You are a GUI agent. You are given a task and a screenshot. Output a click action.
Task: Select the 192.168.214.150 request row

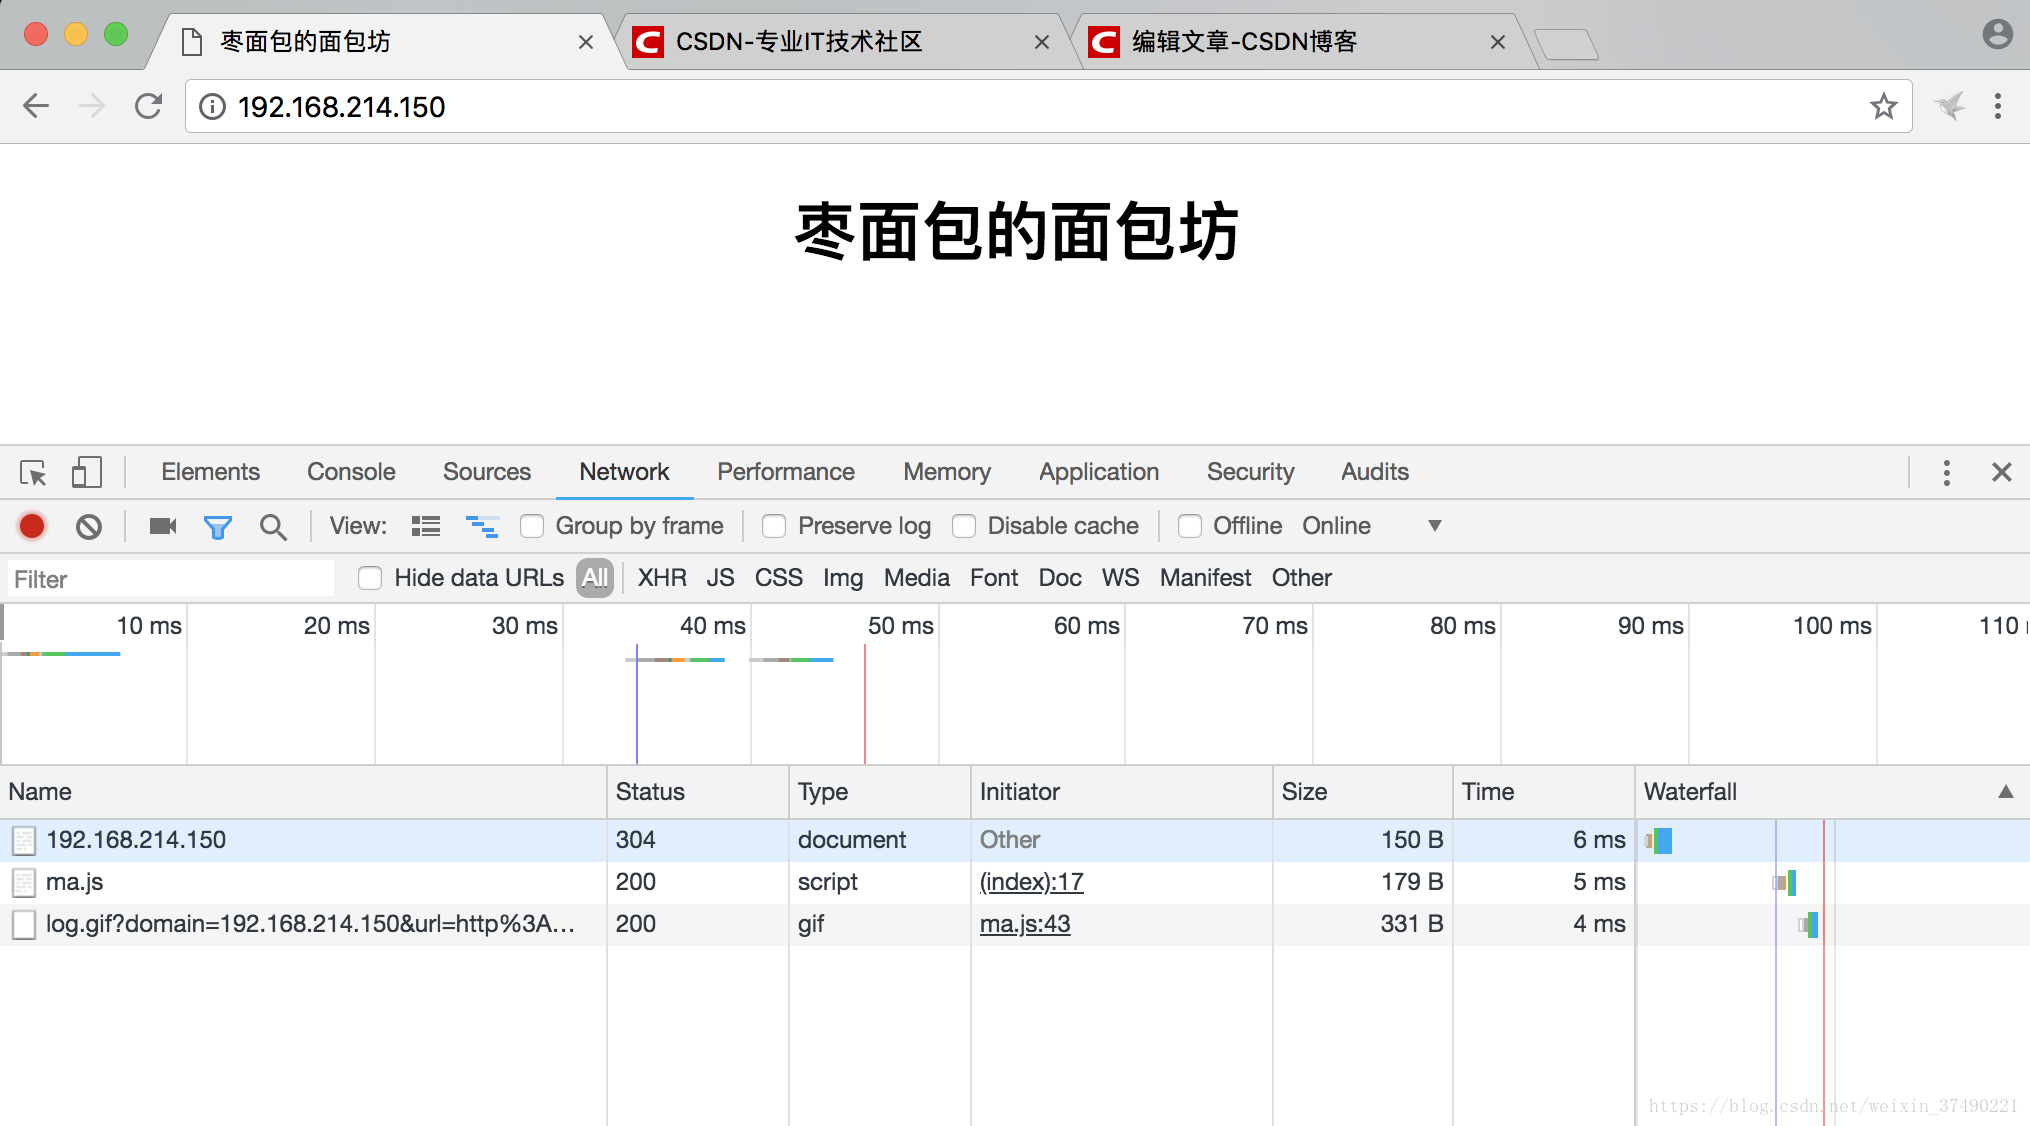1015,840
